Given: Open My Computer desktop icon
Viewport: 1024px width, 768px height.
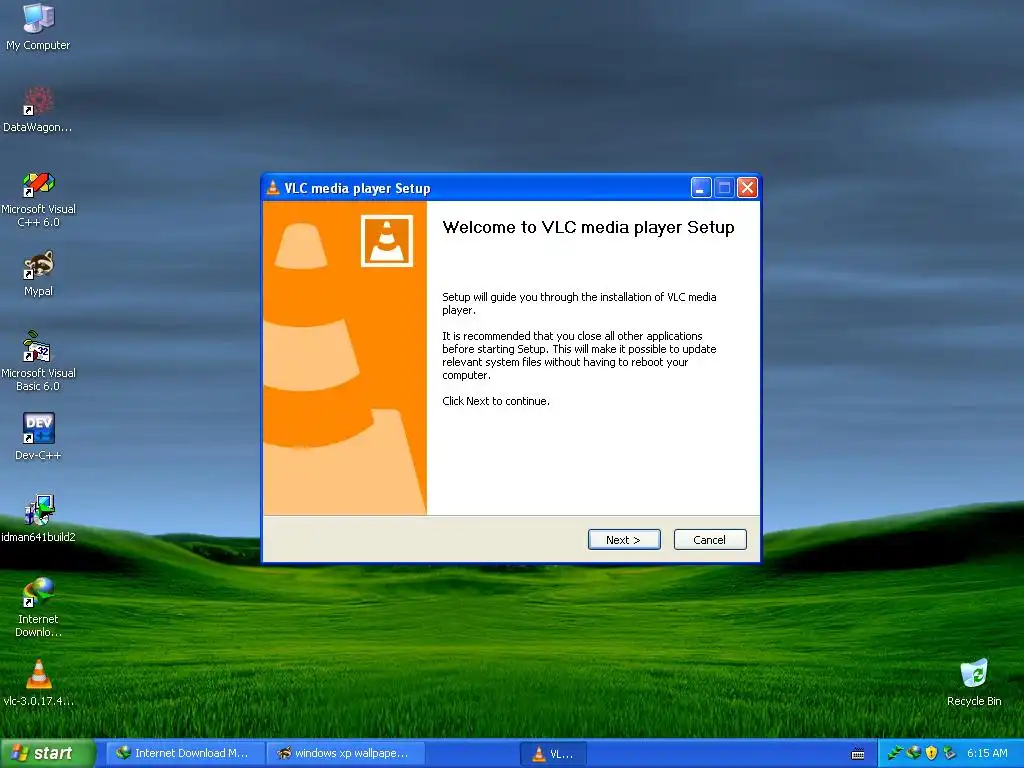Looking at the screenshot, I should pyautogui.click(x=38, y=27).
